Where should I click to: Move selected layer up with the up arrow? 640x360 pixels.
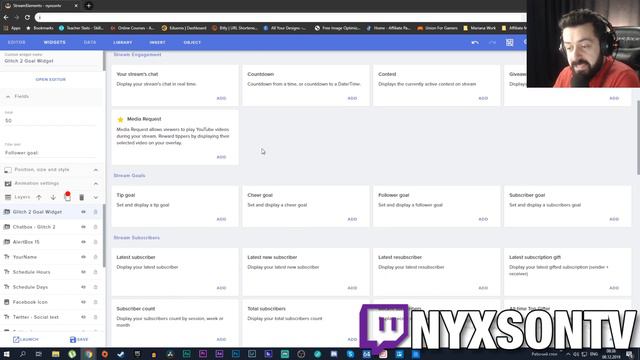click(39, 197)
